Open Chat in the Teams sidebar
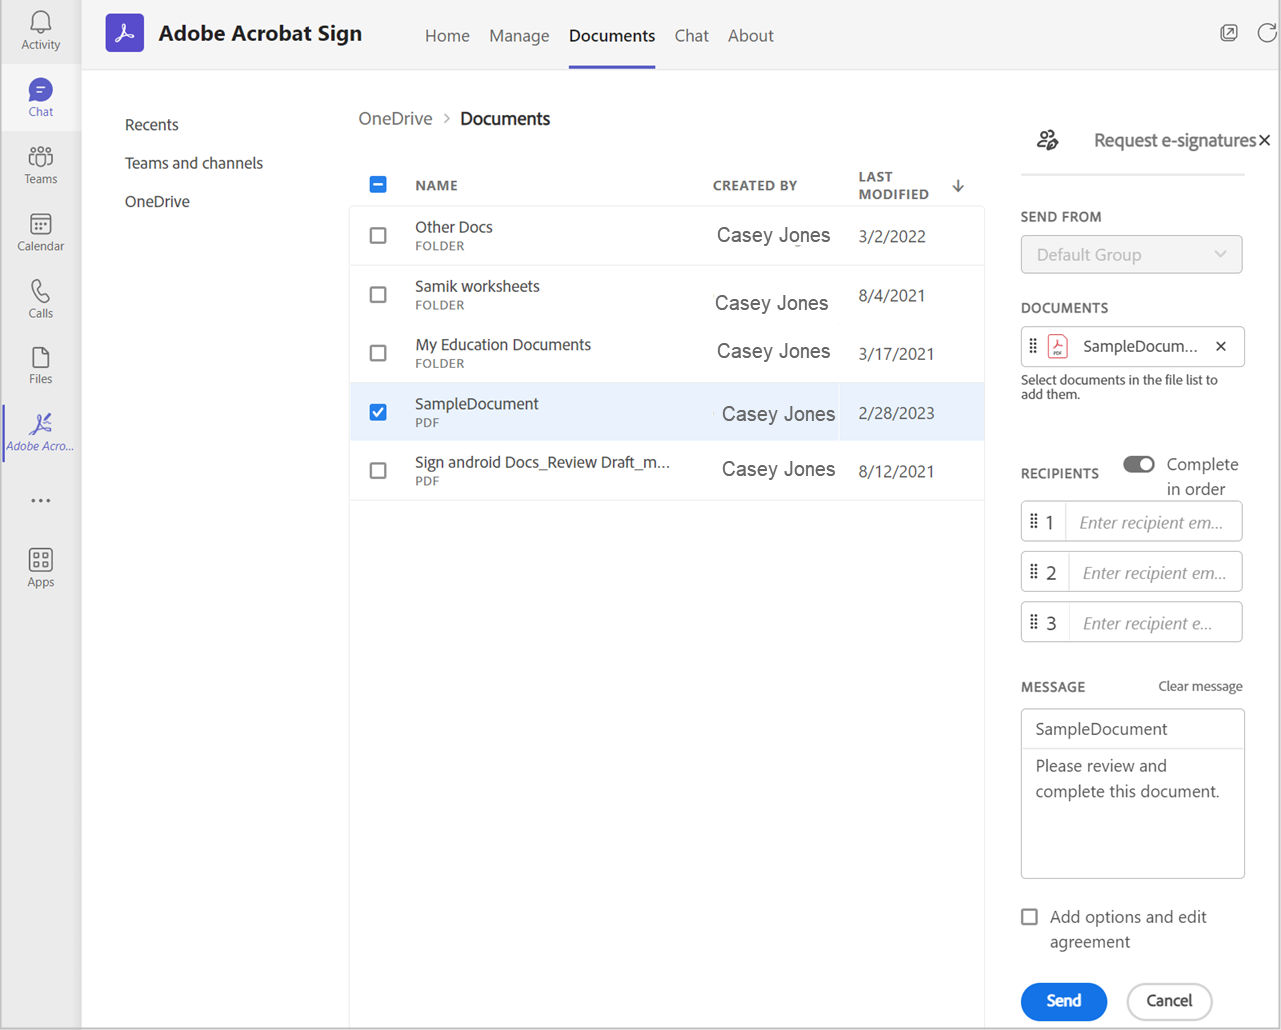 [41, 97]
